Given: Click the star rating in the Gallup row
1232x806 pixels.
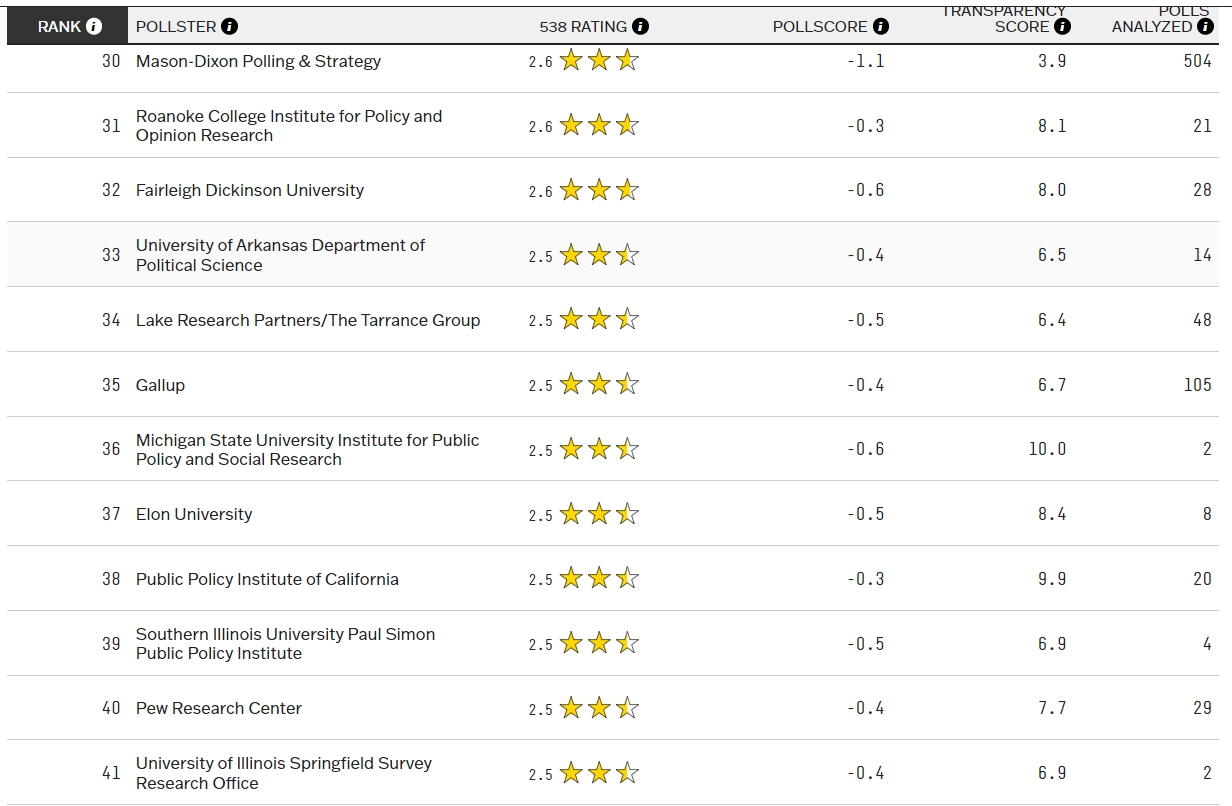Looking at the screenshot, I should point(599,385).
